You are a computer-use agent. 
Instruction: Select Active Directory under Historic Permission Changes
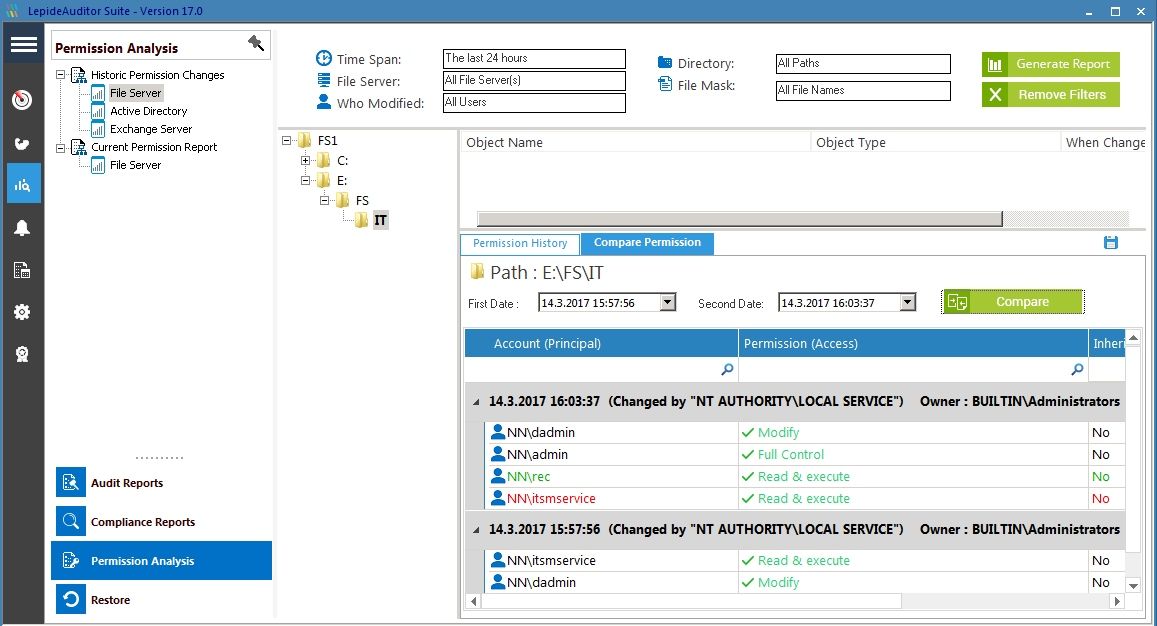point(148,111)
